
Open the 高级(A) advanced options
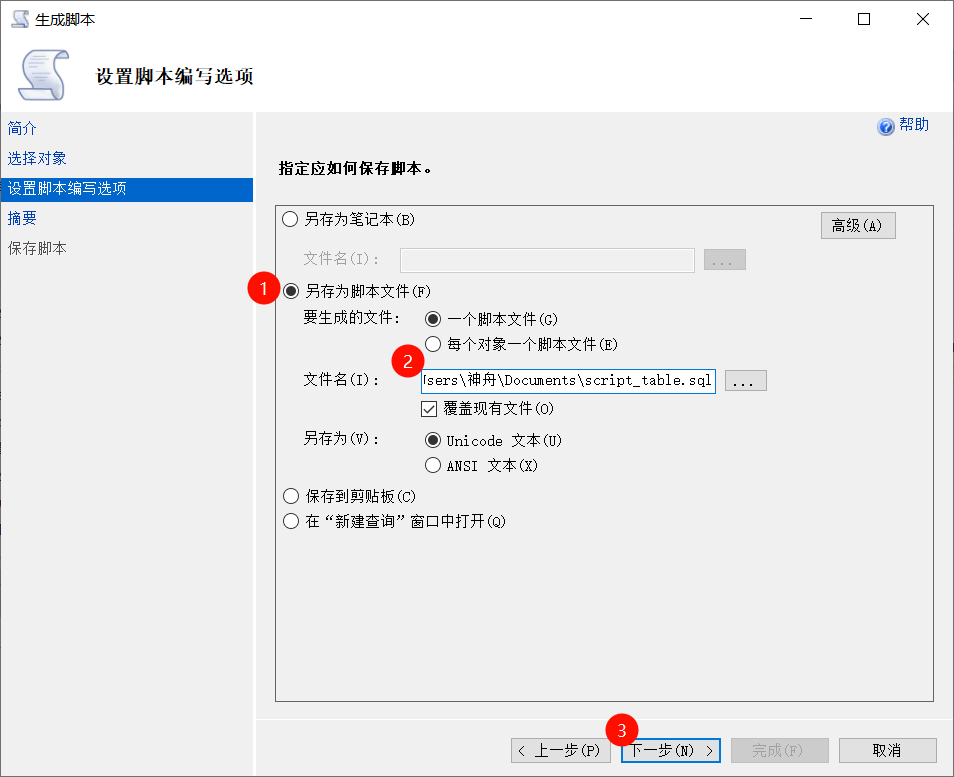[858, 226]
